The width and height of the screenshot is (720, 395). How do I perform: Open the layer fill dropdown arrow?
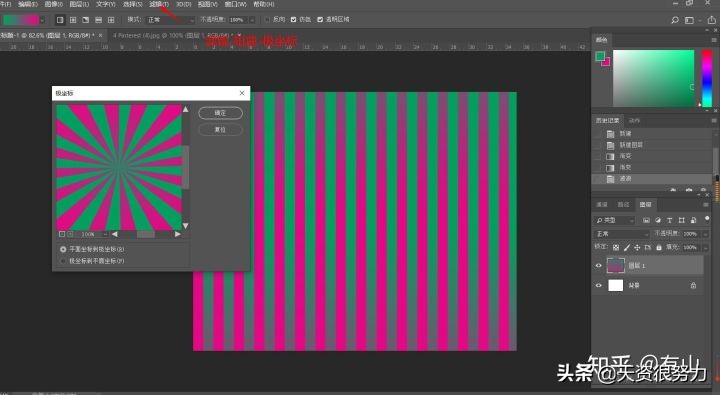click(706, 247)
